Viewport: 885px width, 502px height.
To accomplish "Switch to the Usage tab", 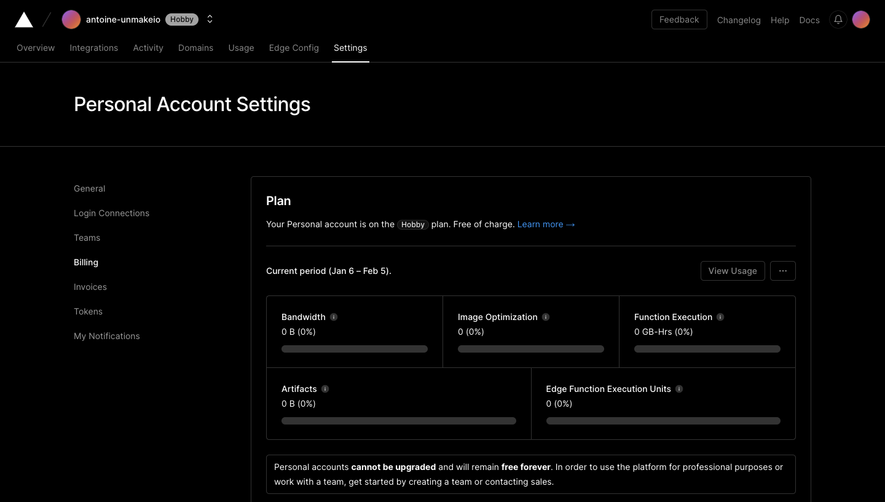I will point(241,48).
